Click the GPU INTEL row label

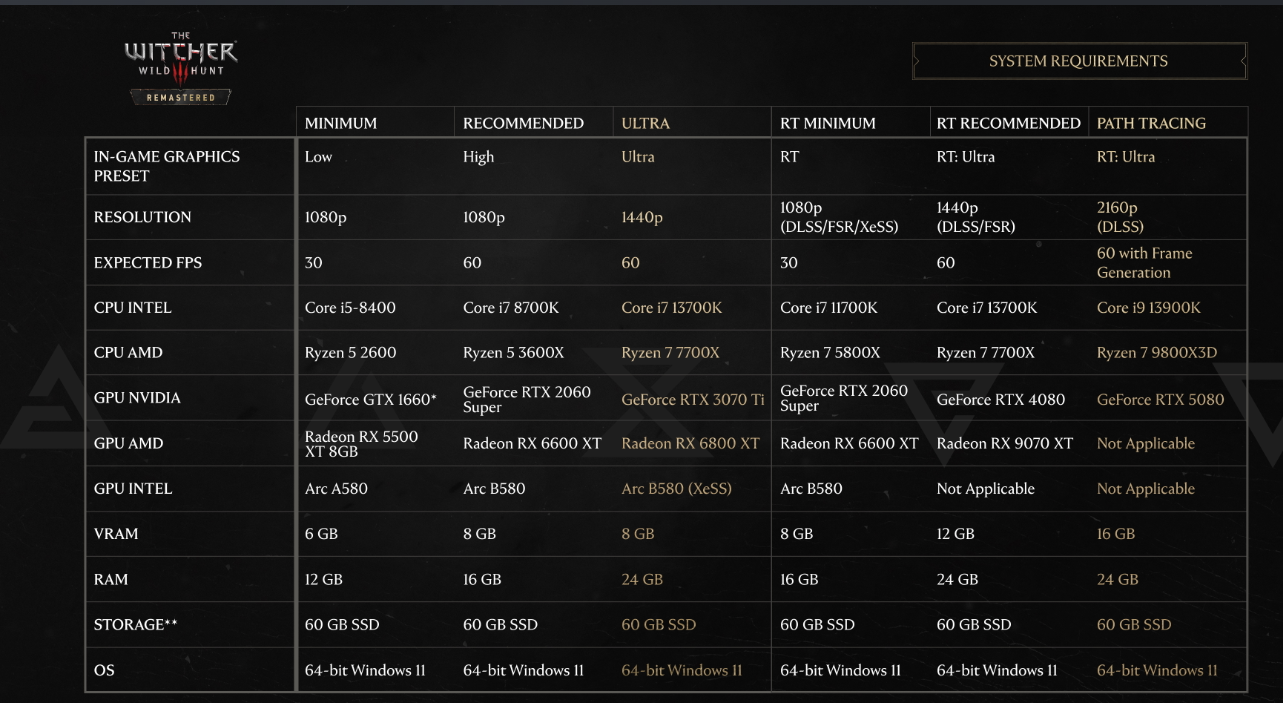coord(132,489)
